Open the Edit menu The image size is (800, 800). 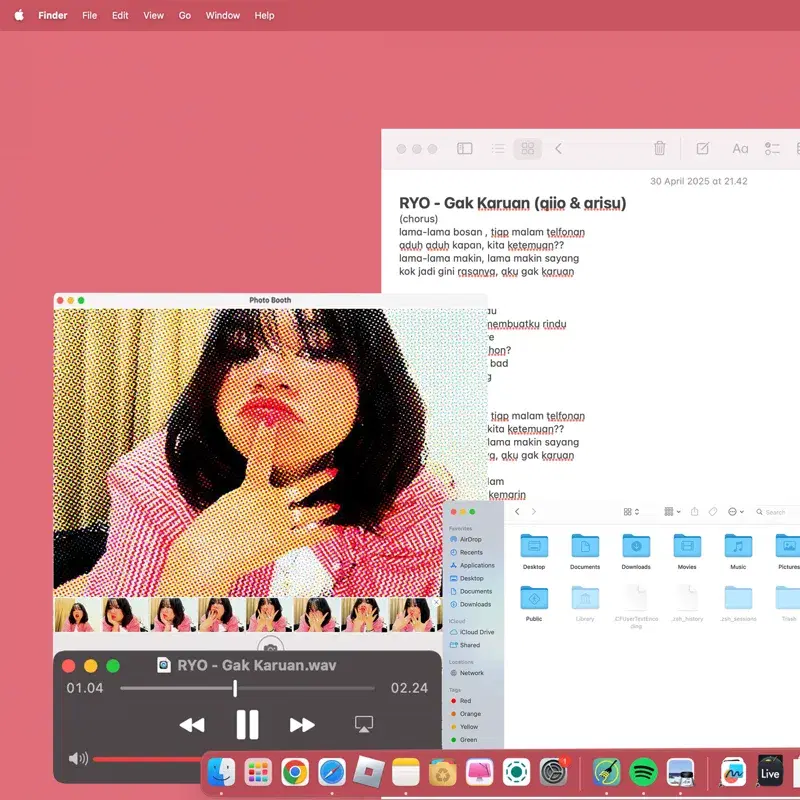coord(120,15)
